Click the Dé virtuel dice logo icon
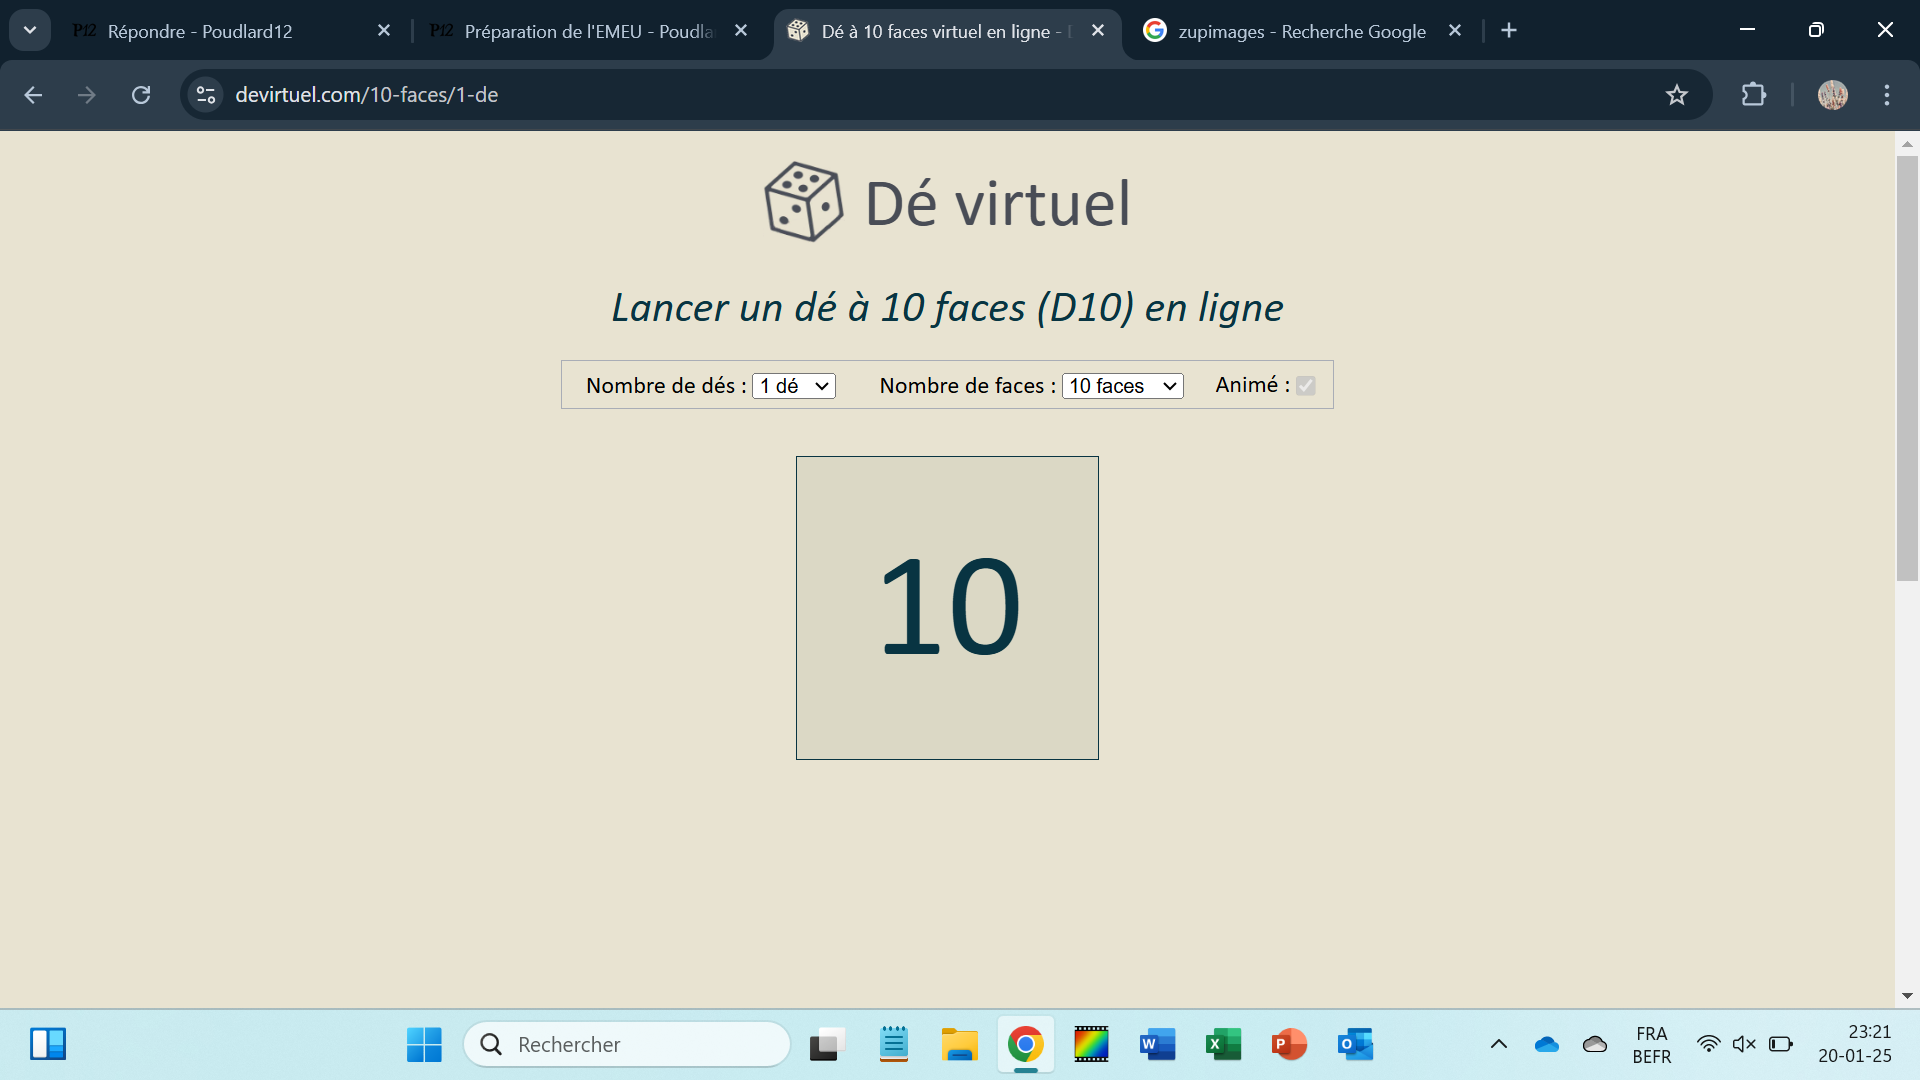1920x1080 pixels. [x=803, y=202]
